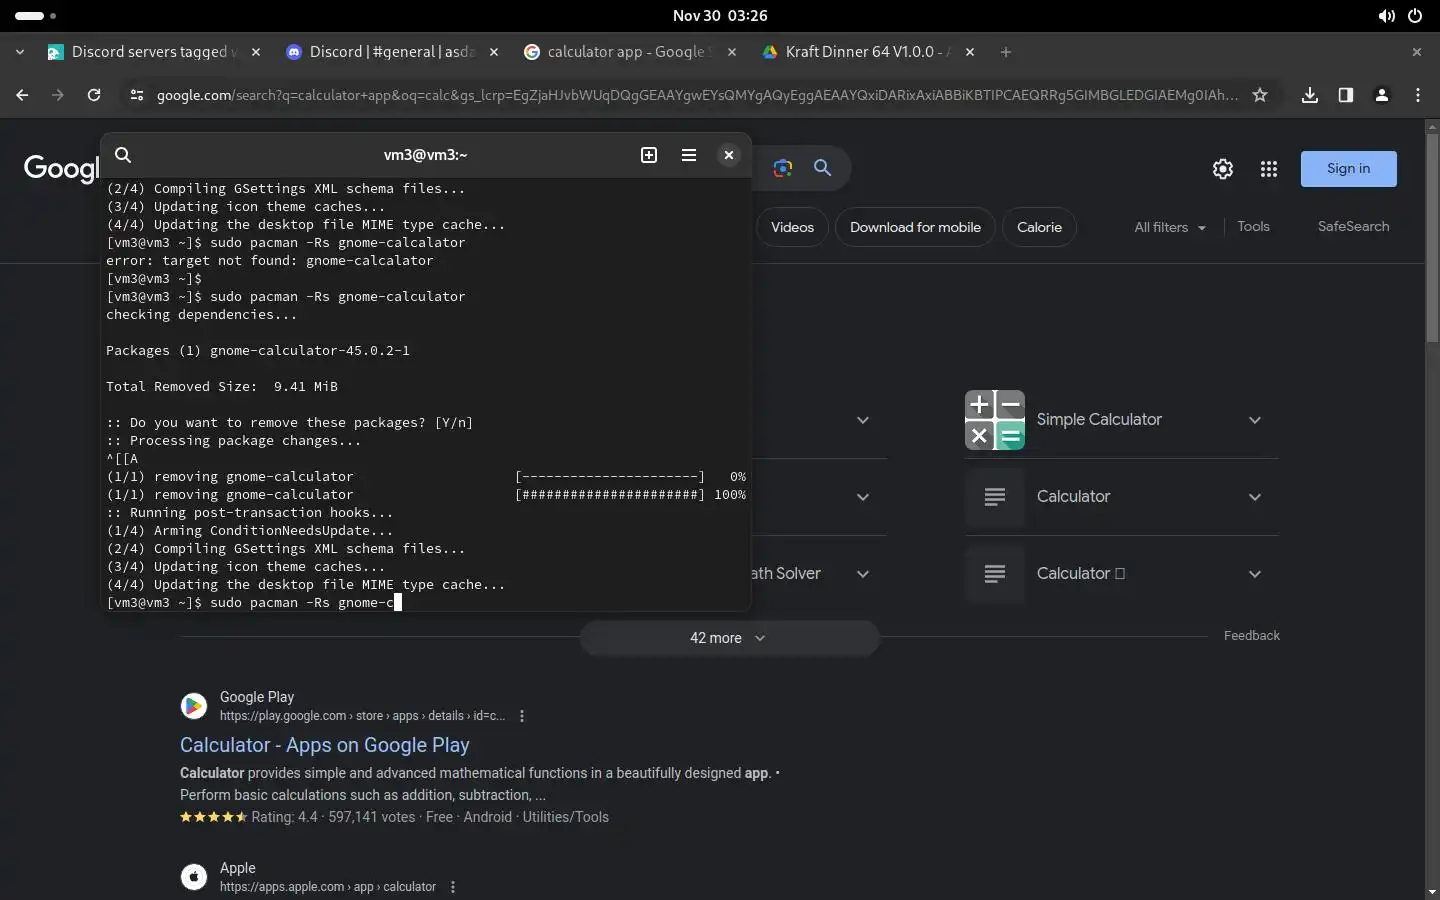
Task: Open the Google apps grid
Action: (x=1269, y=169)
